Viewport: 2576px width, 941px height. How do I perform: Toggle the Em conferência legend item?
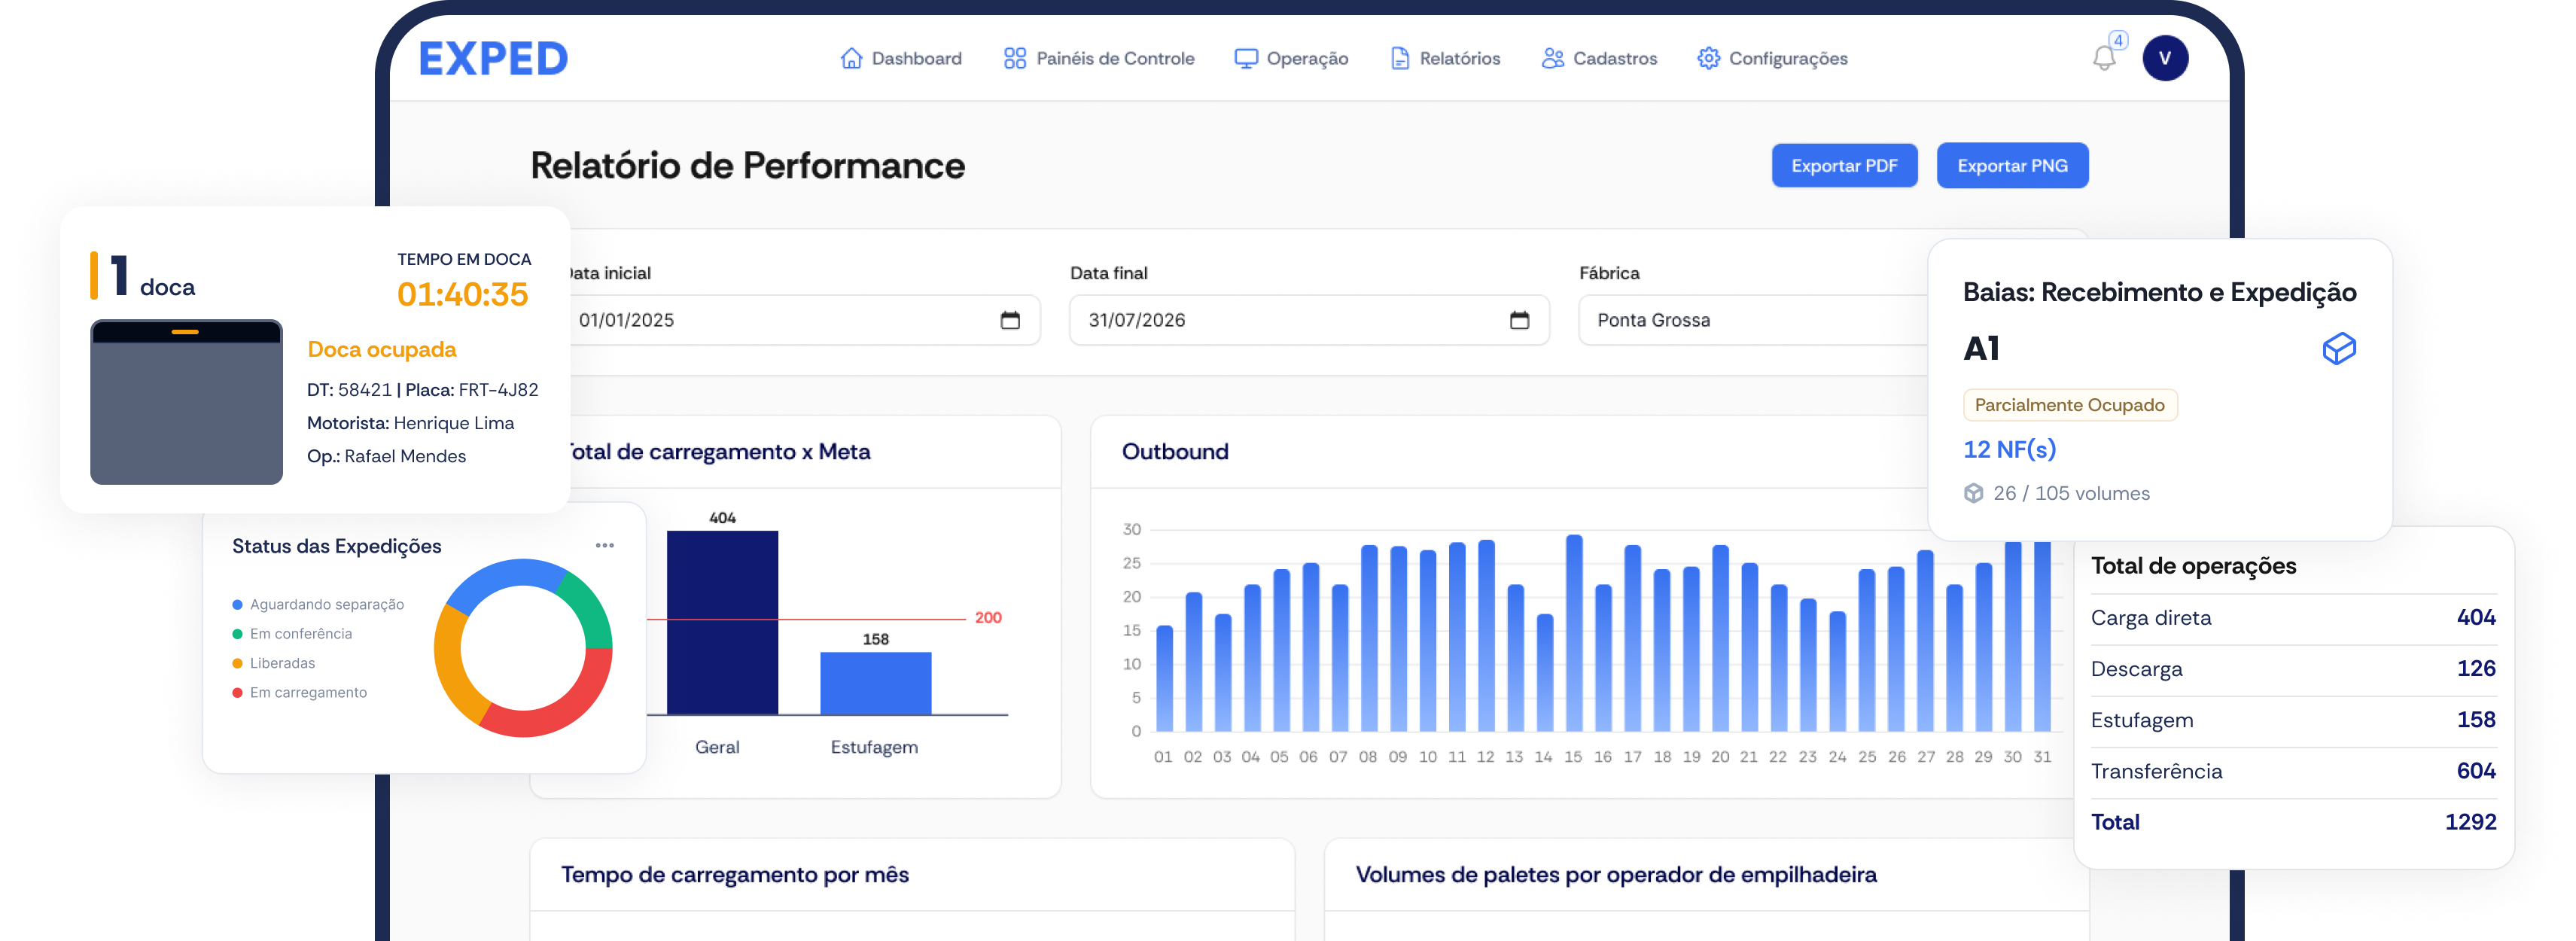(292, 633)
